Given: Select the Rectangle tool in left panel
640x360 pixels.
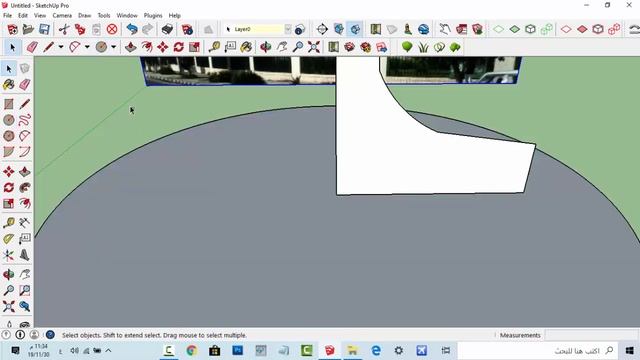Looking at the screenshot, I should pos(9,104).
